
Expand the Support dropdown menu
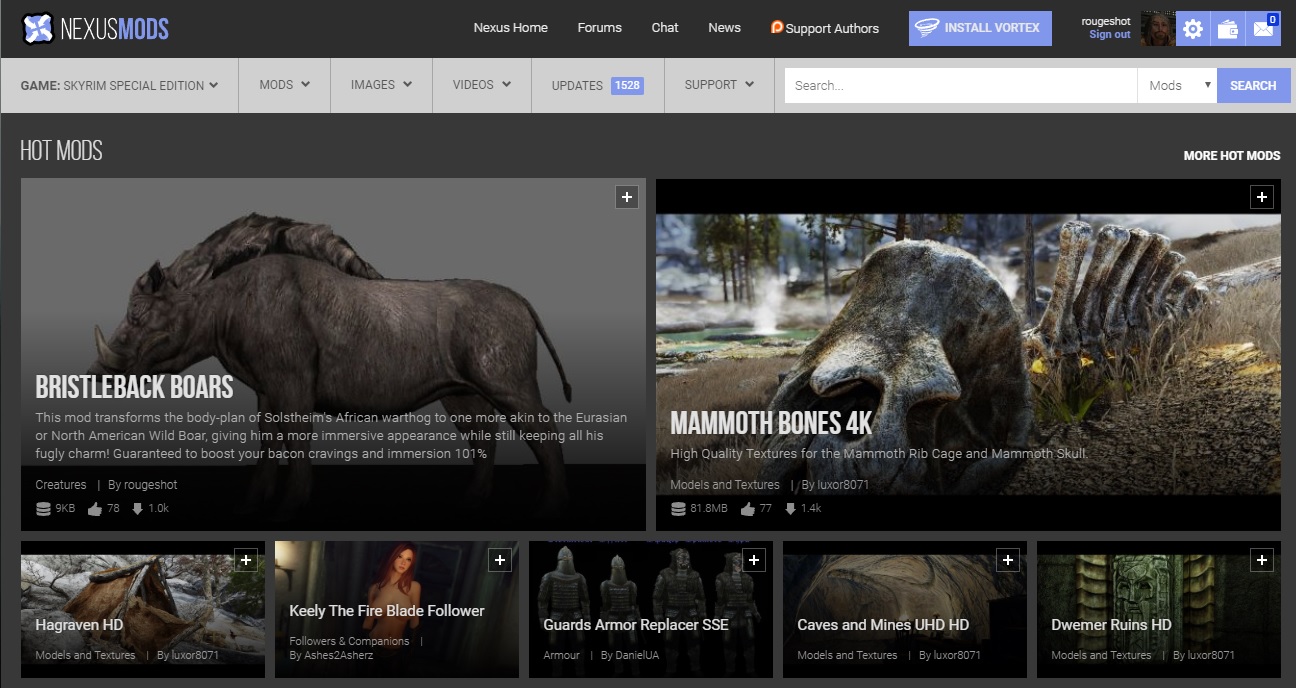[x=719, y=85]
